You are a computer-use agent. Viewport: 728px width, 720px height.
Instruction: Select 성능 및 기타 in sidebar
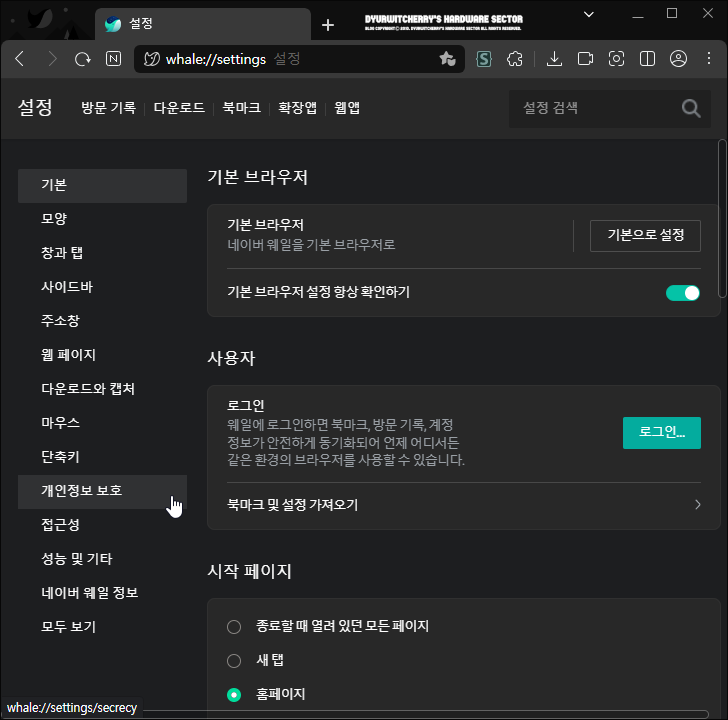(102, 559)
